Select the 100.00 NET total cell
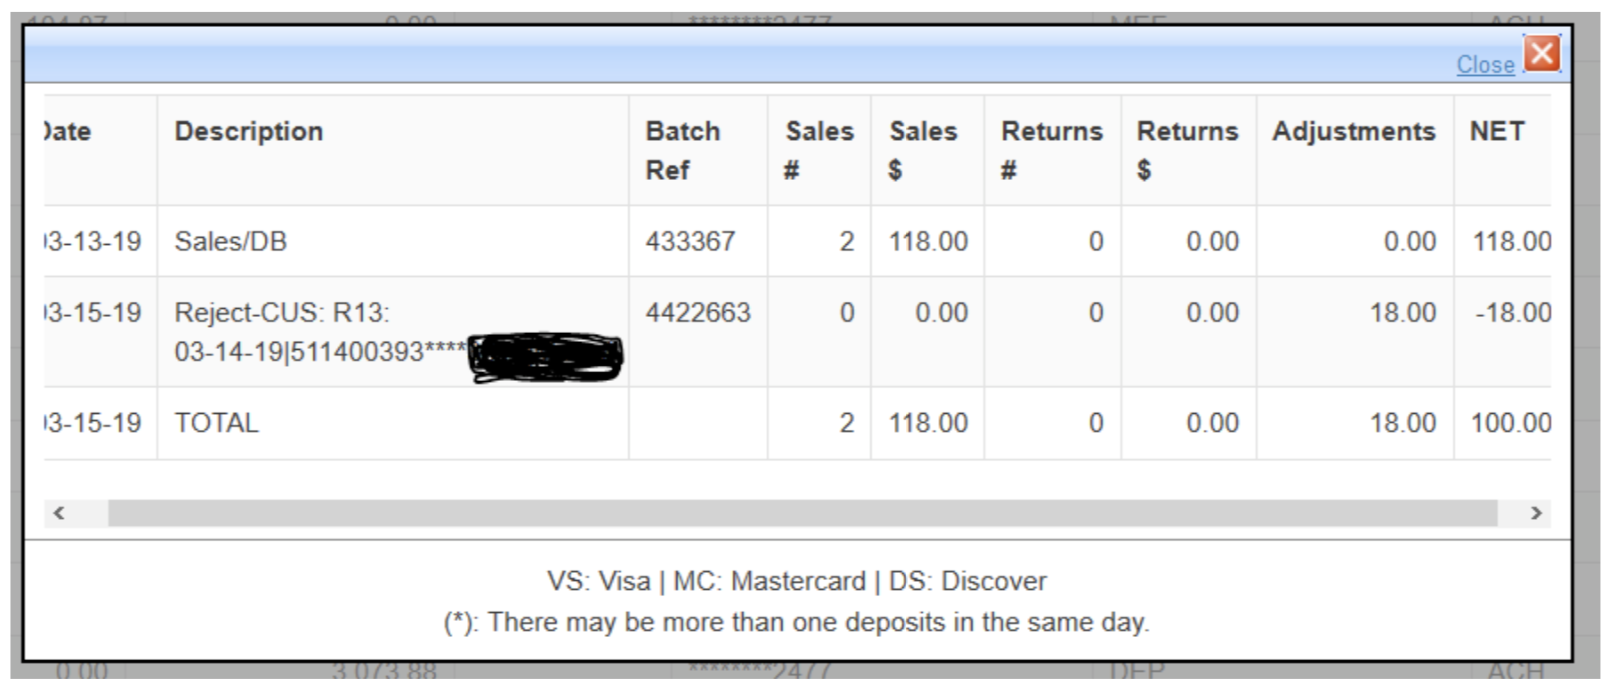The image size is (1614, 694). pos(1511,423)
